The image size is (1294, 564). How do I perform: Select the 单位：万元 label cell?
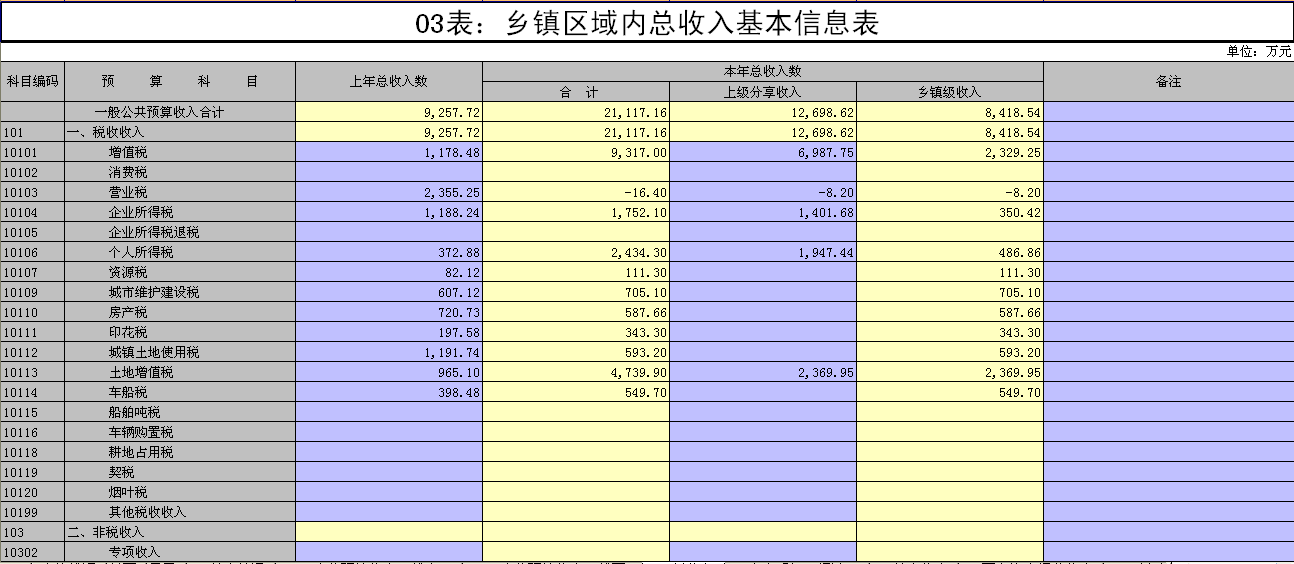(1258, 52)
